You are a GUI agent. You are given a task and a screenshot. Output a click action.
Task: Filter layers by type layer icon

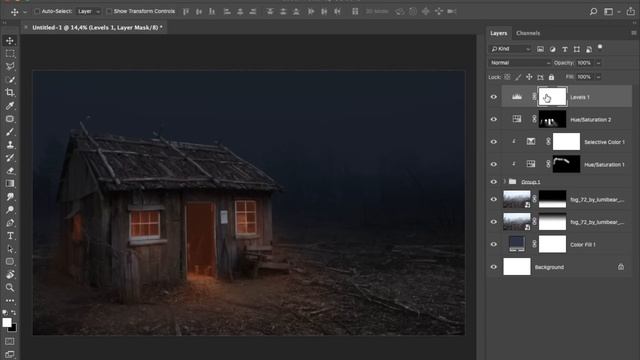pos(564,49)
